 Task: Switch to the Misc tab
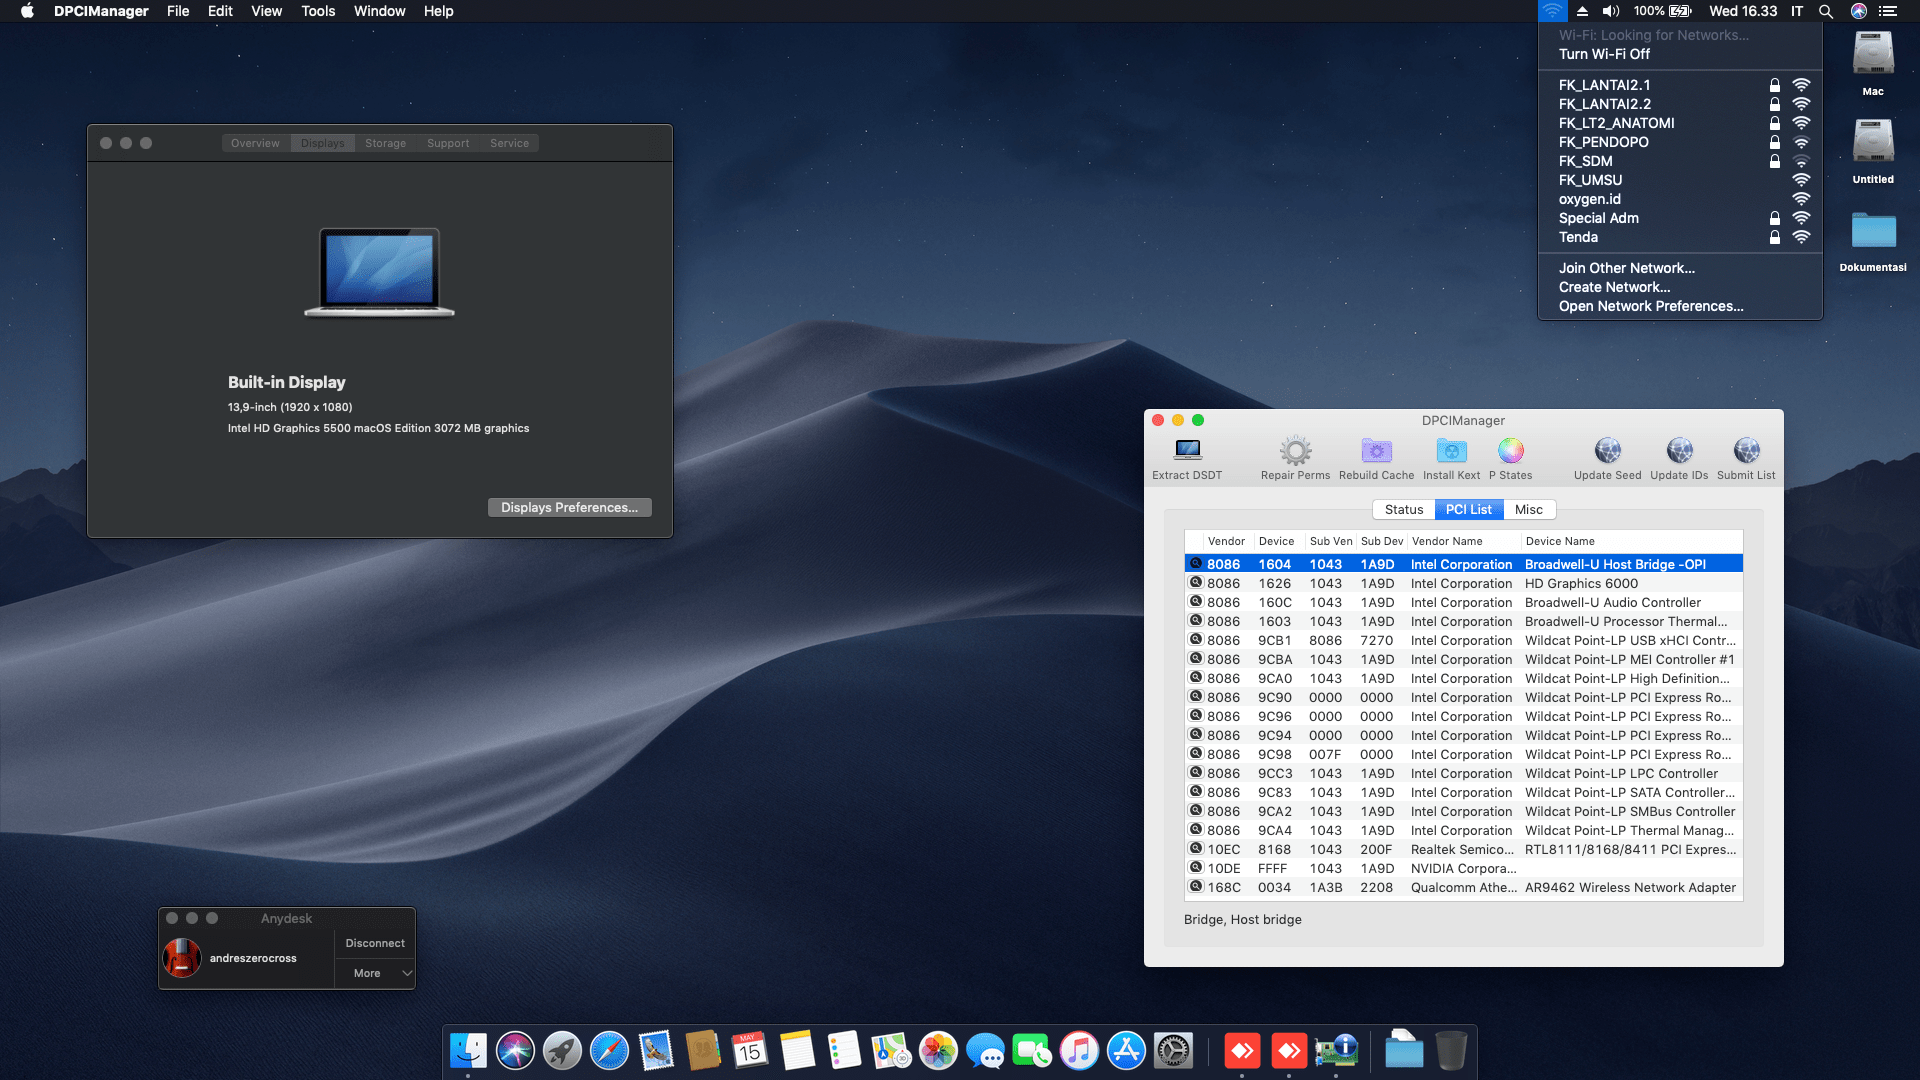[x=1528, y=509]
